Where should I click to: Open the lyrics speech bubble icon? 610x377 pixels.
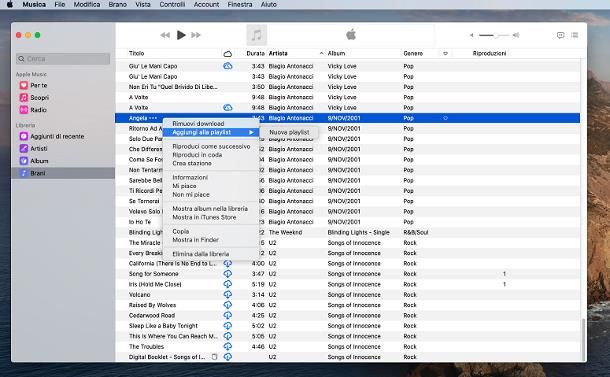coord(560,35)
